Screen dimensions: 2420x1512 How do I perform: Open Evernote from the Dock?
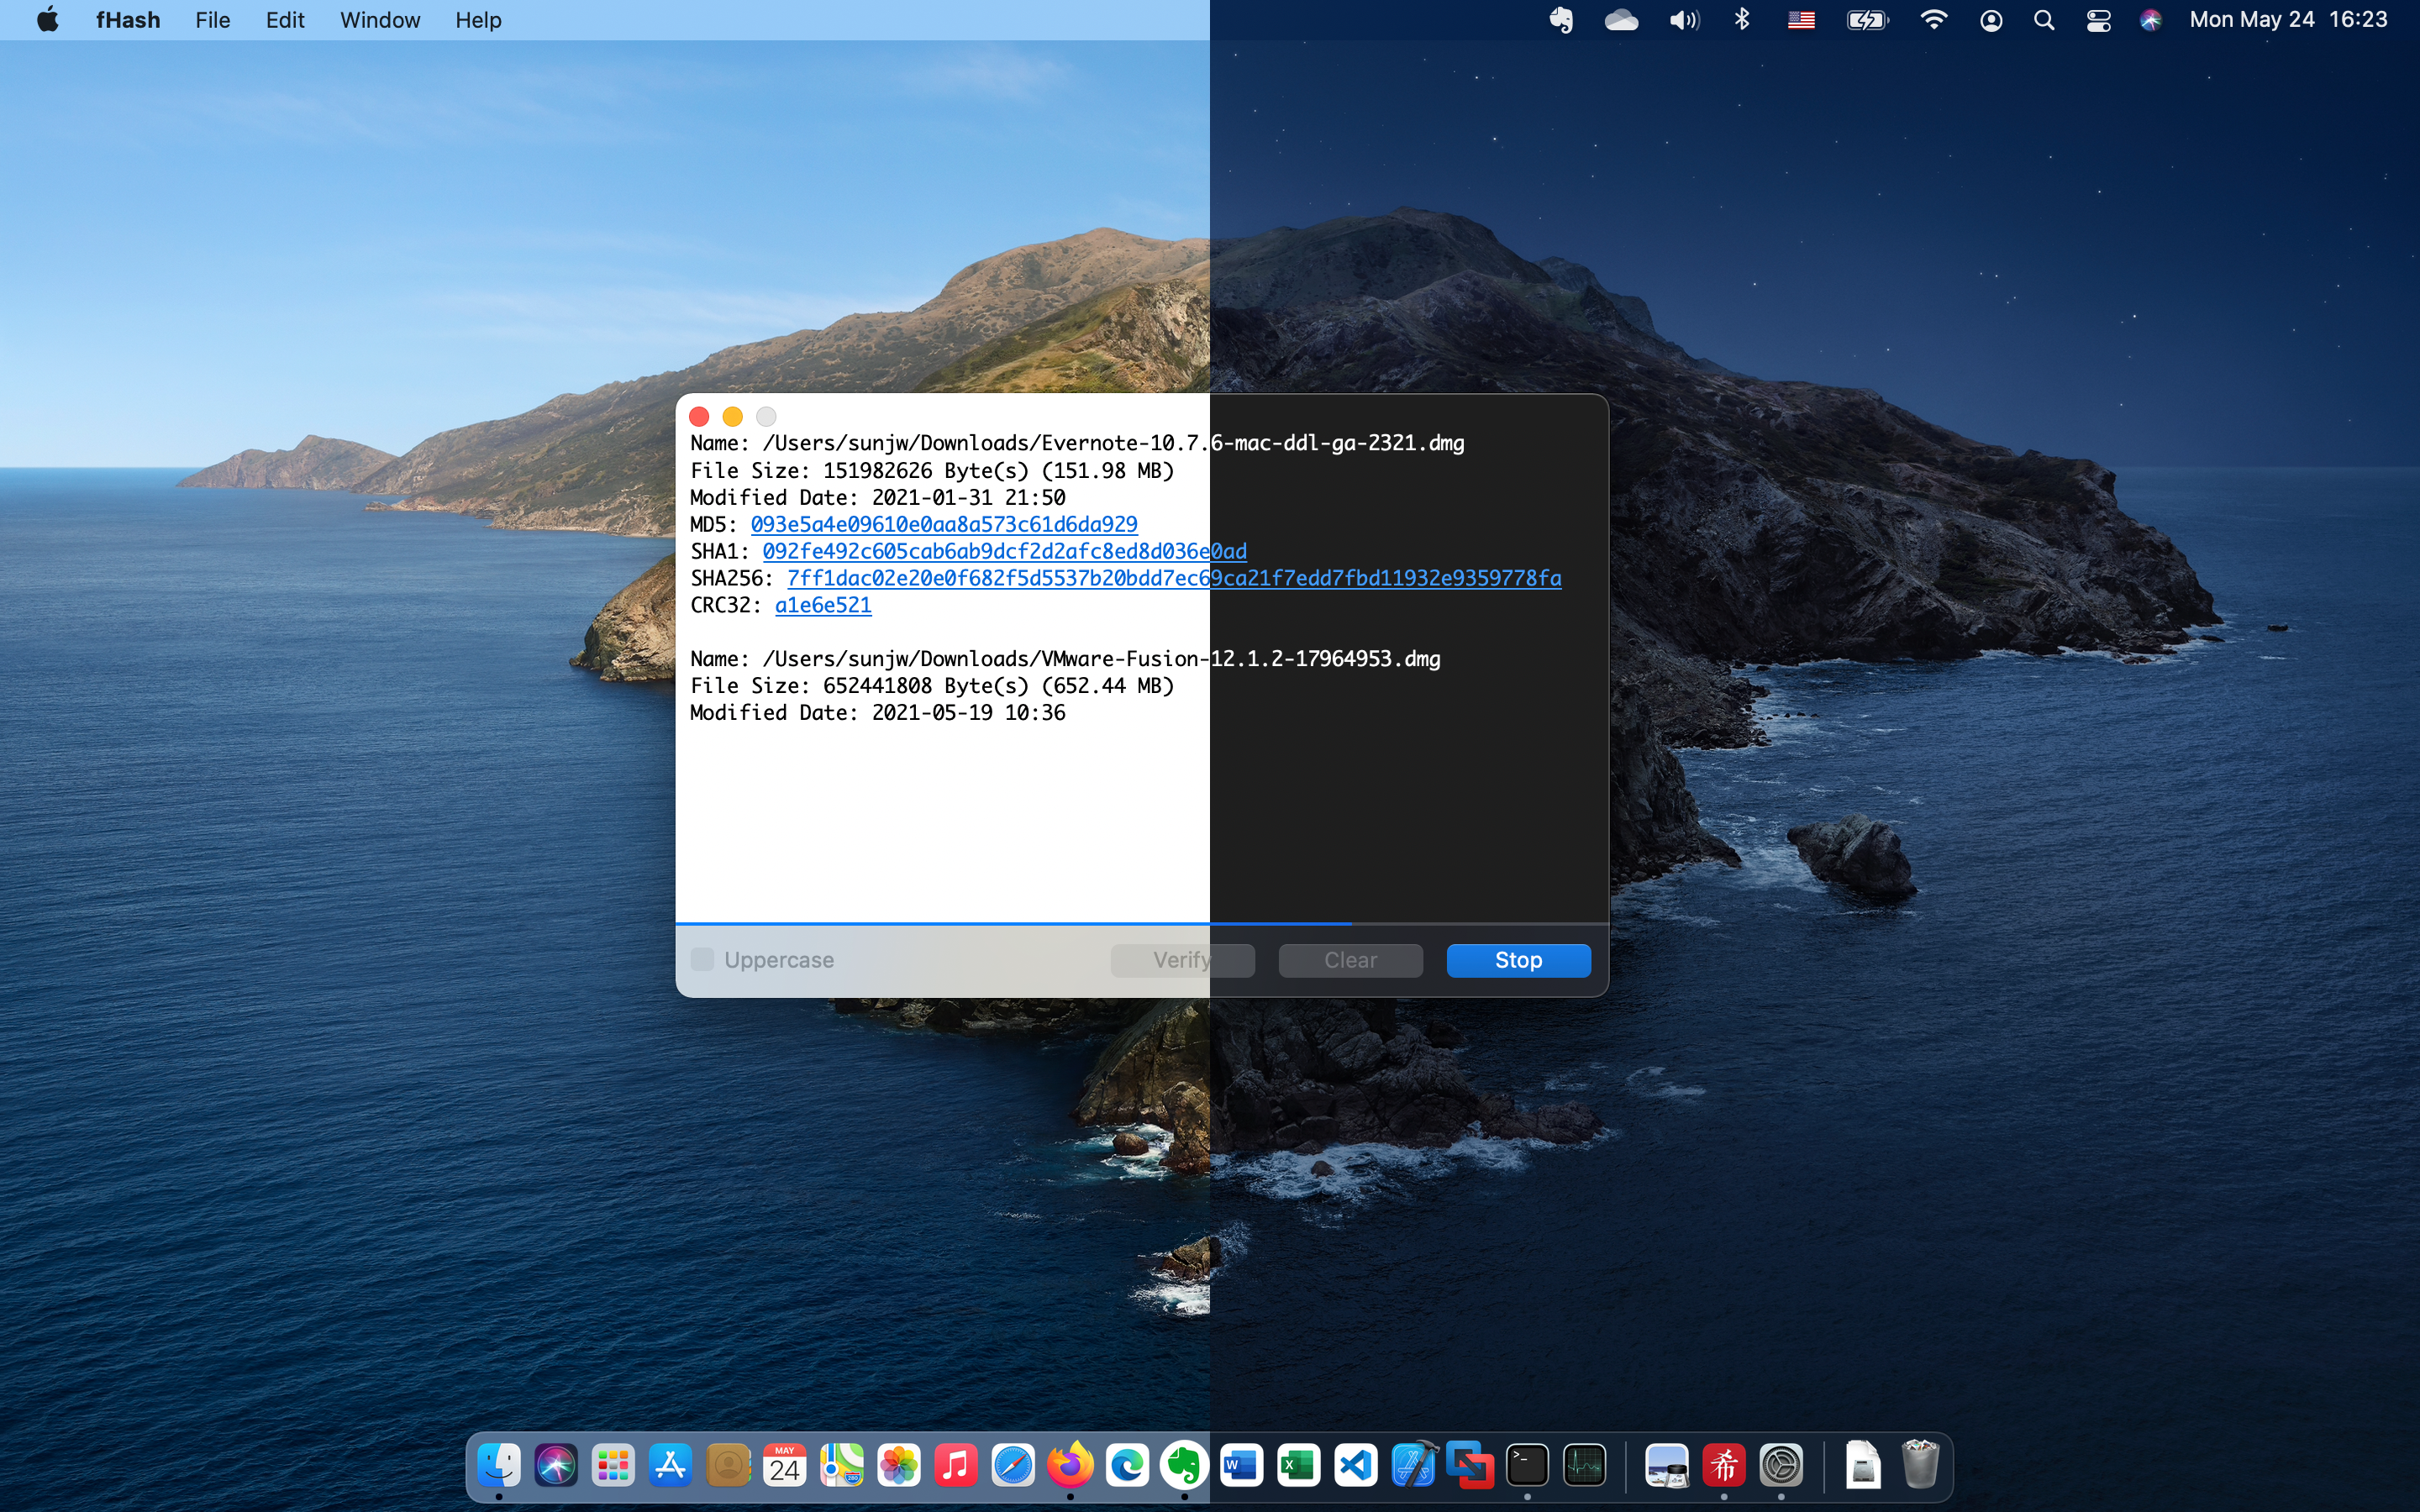[1185, 1465]
